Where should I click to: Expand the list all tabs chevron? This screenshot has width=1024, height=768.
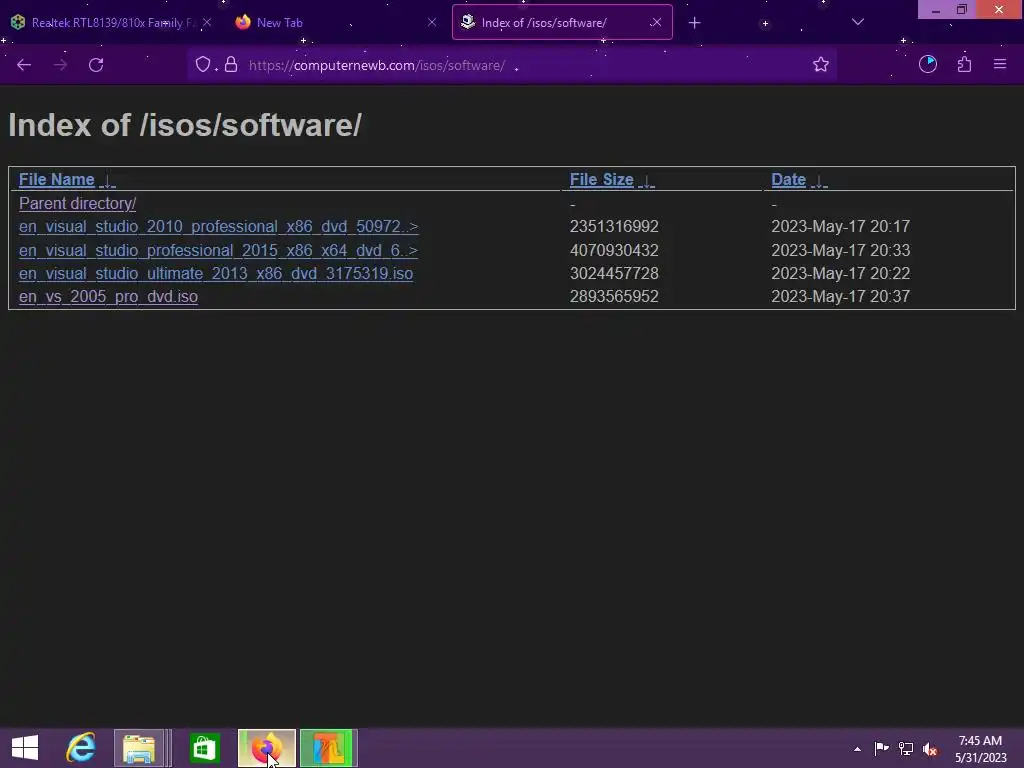(x=858, y=22)
